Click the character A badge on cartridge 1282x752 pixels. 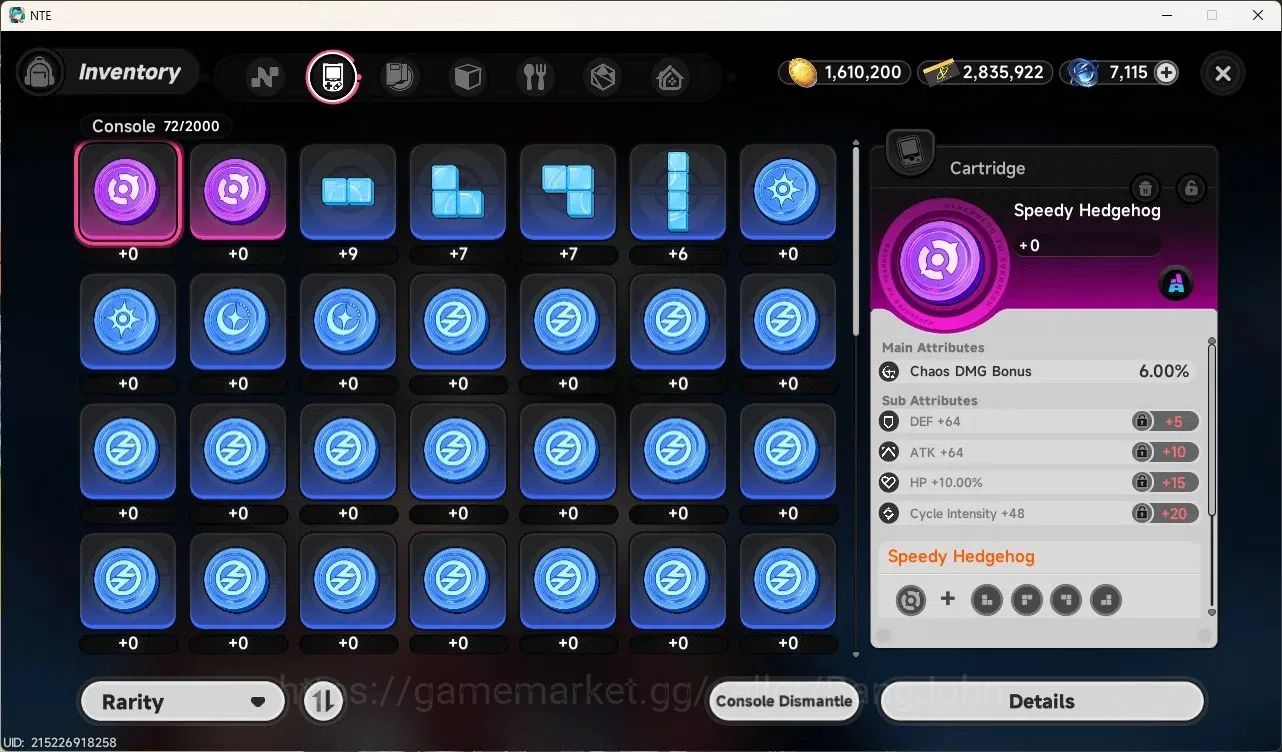tap(1177, 284)
